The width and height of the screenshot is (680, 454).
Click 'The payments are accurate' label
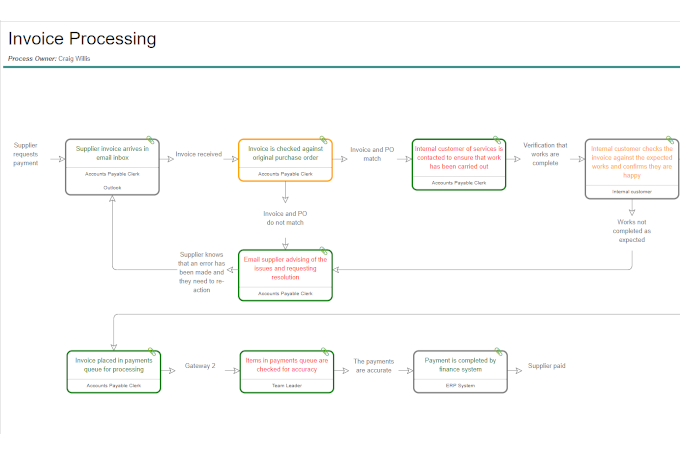coord(374,366)
